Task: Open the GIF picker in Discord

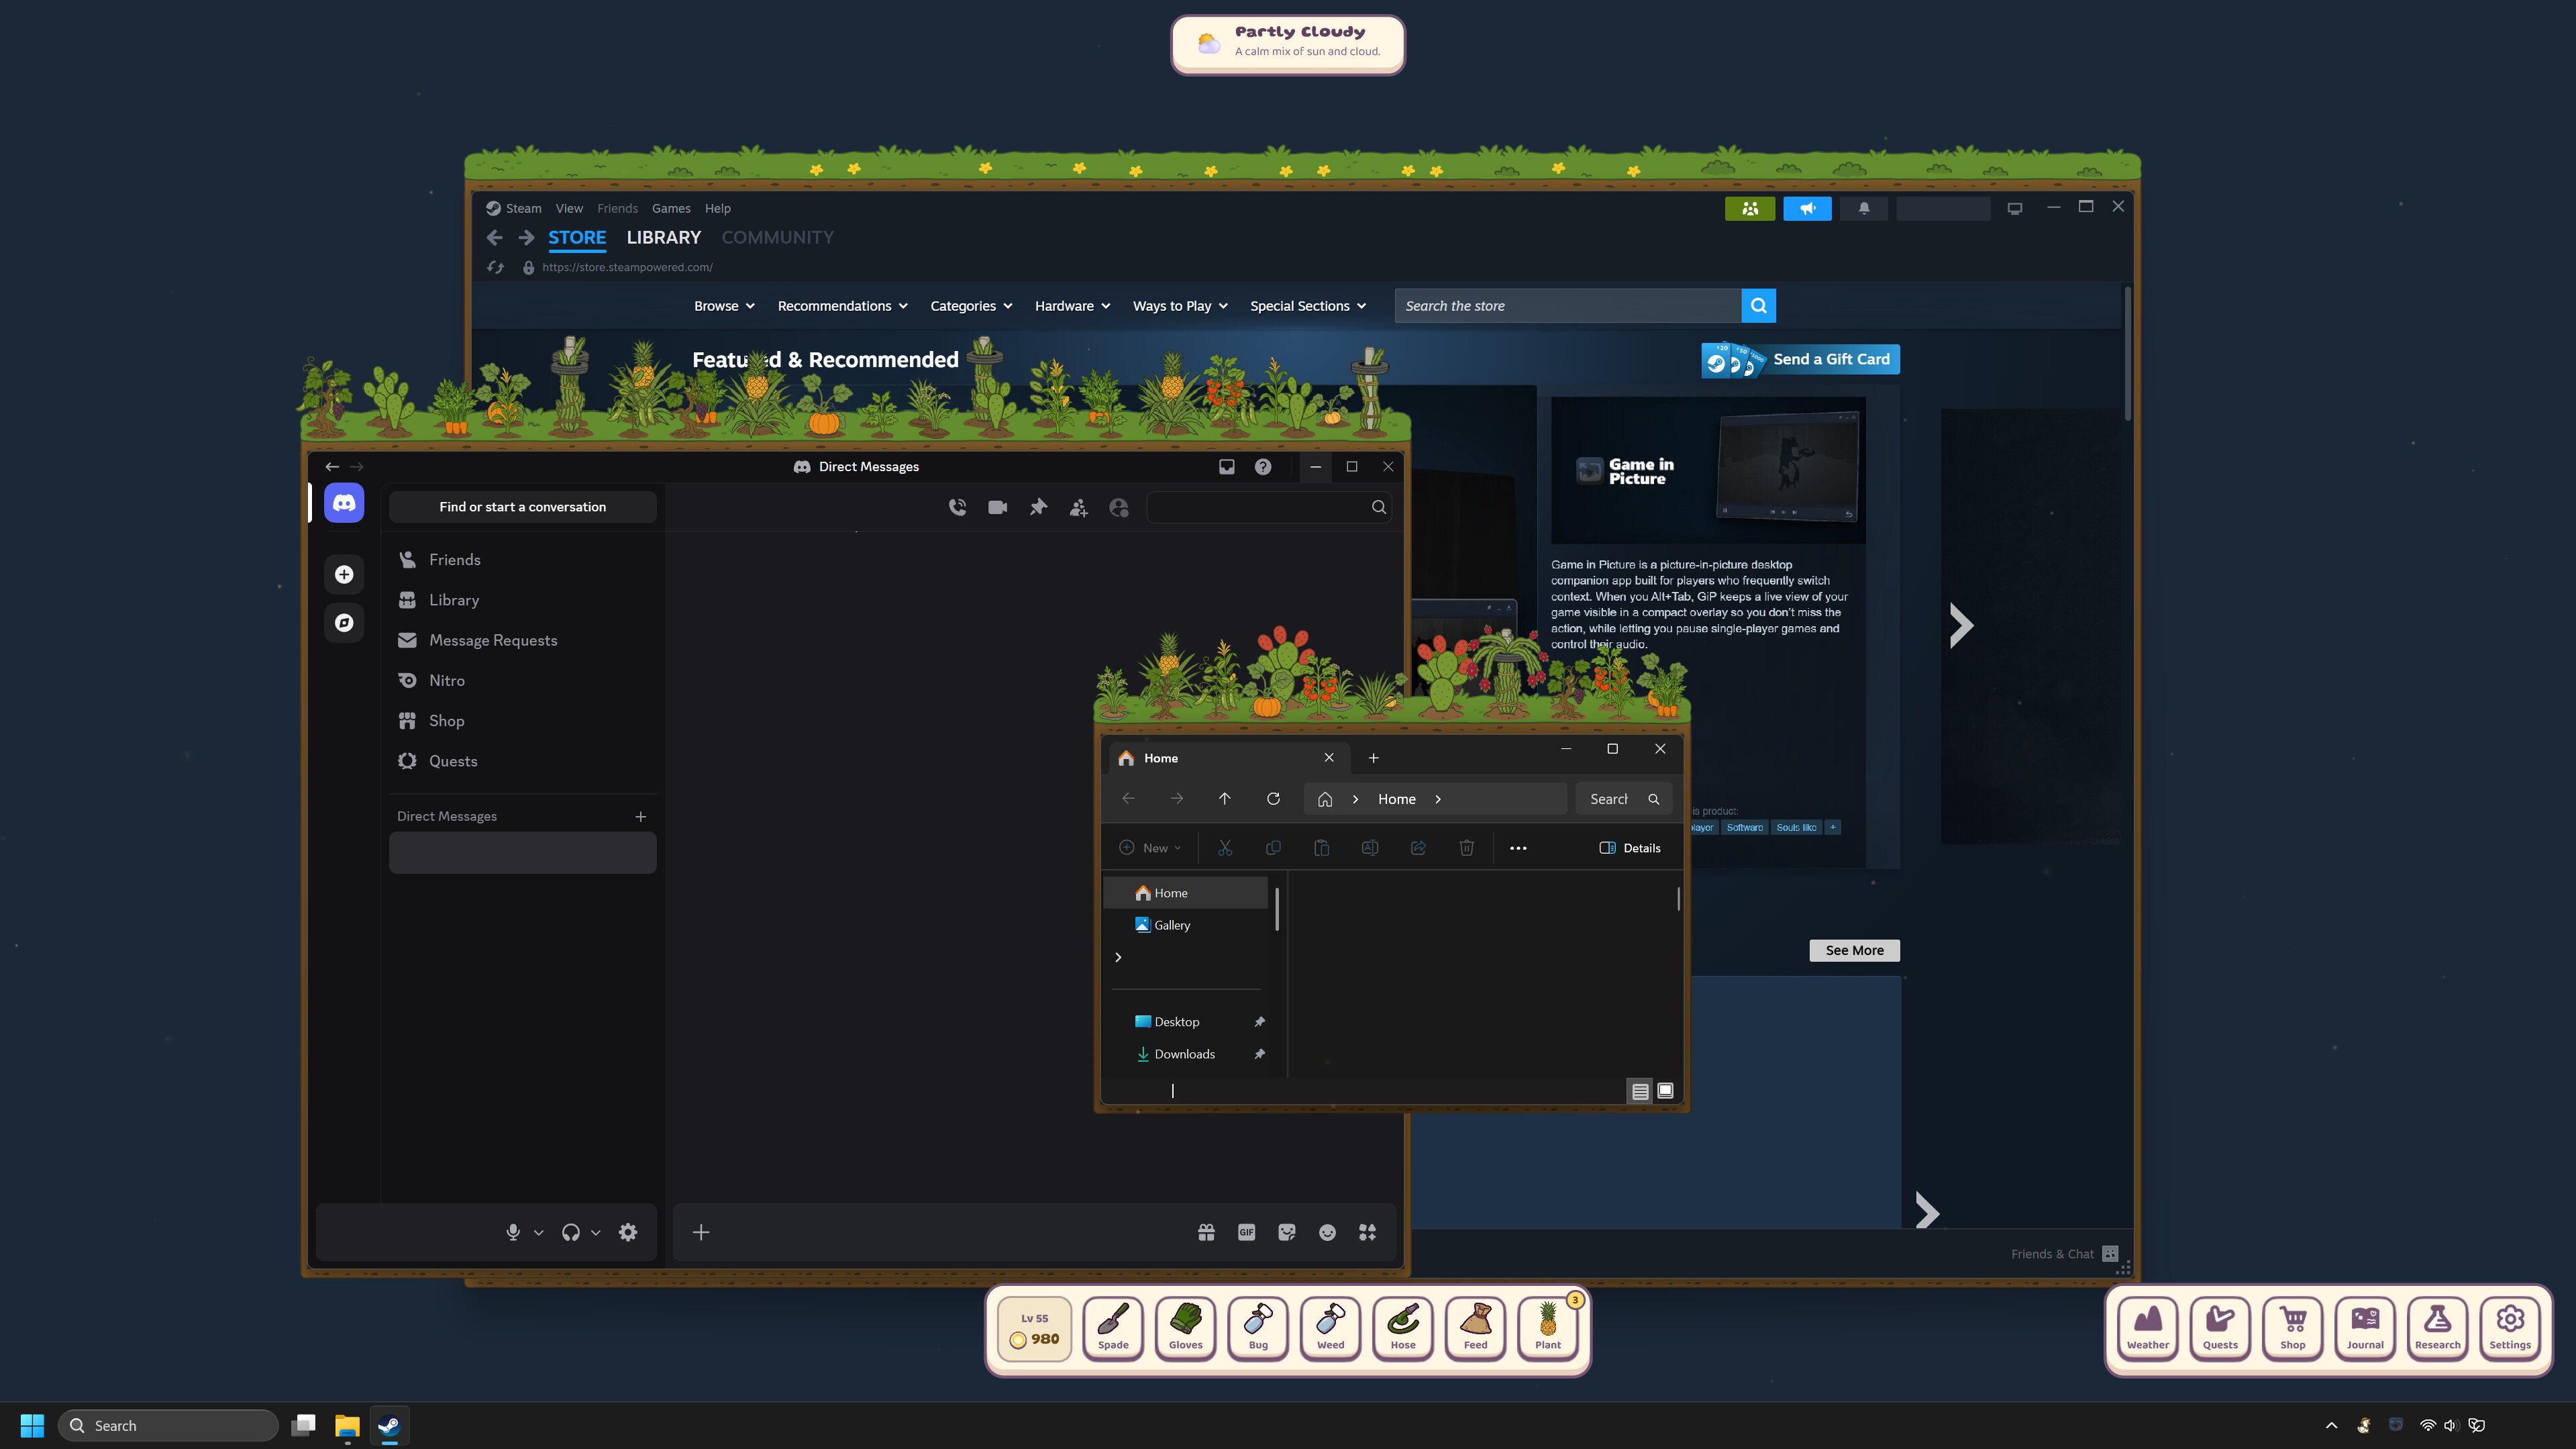Action: (x=1246, y=1232)
